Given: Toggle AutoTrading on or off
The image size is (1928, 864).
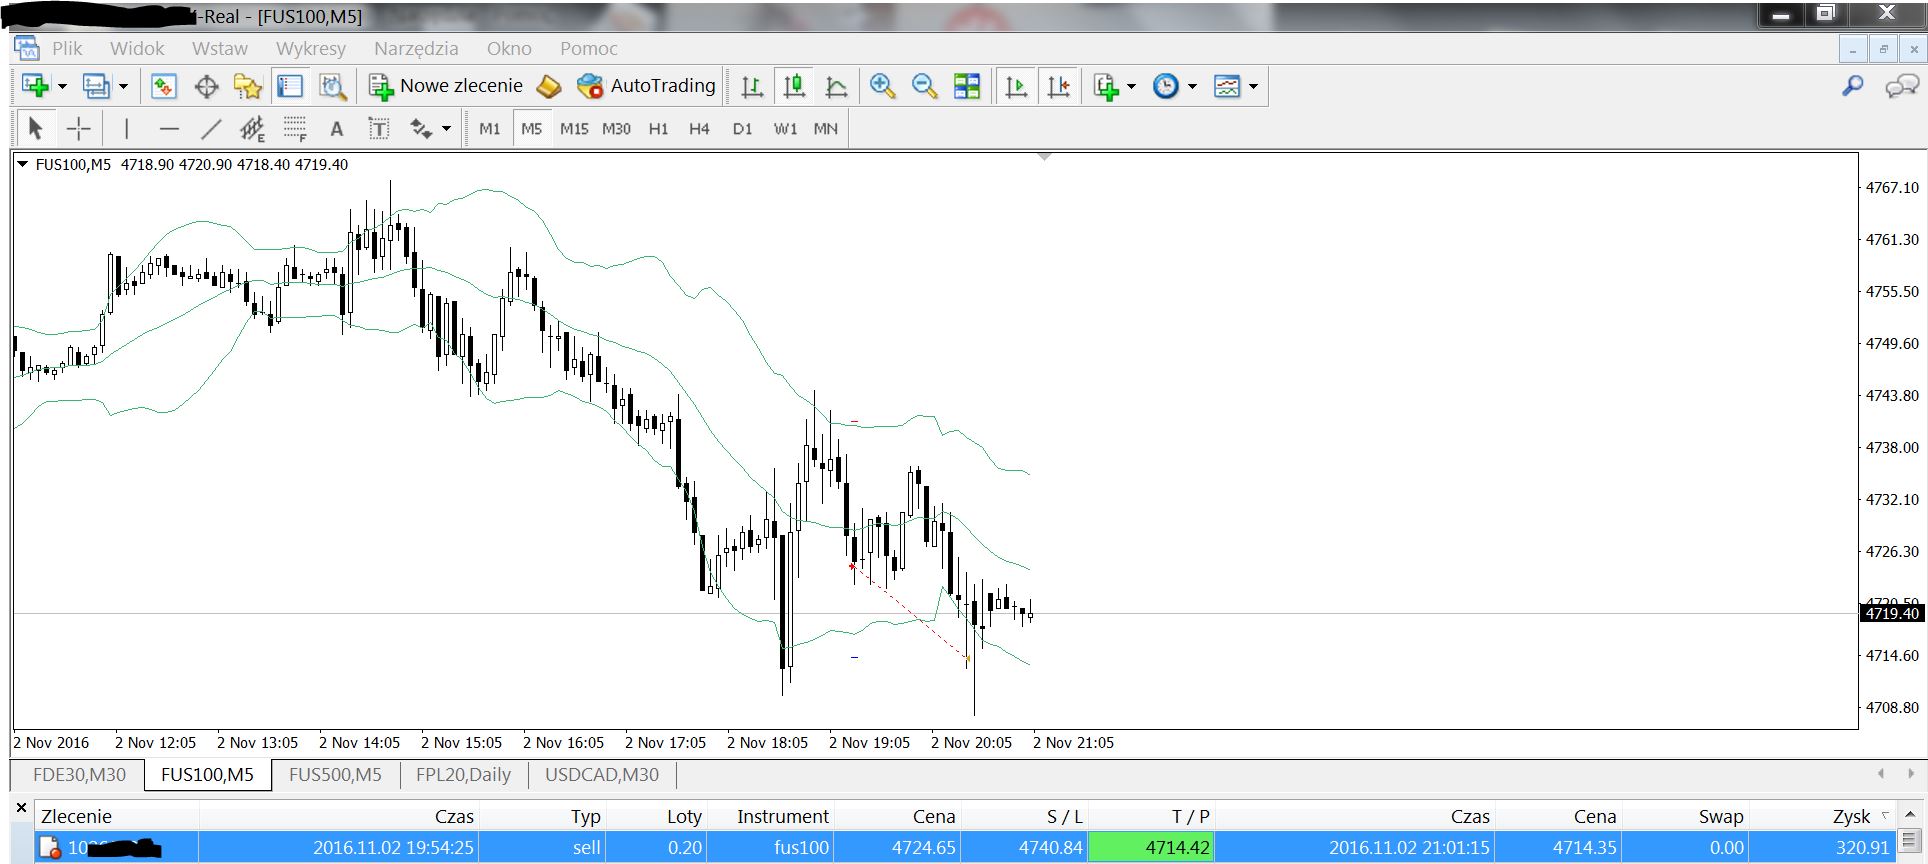Looking at the screenshot, I should pos(647,86).
